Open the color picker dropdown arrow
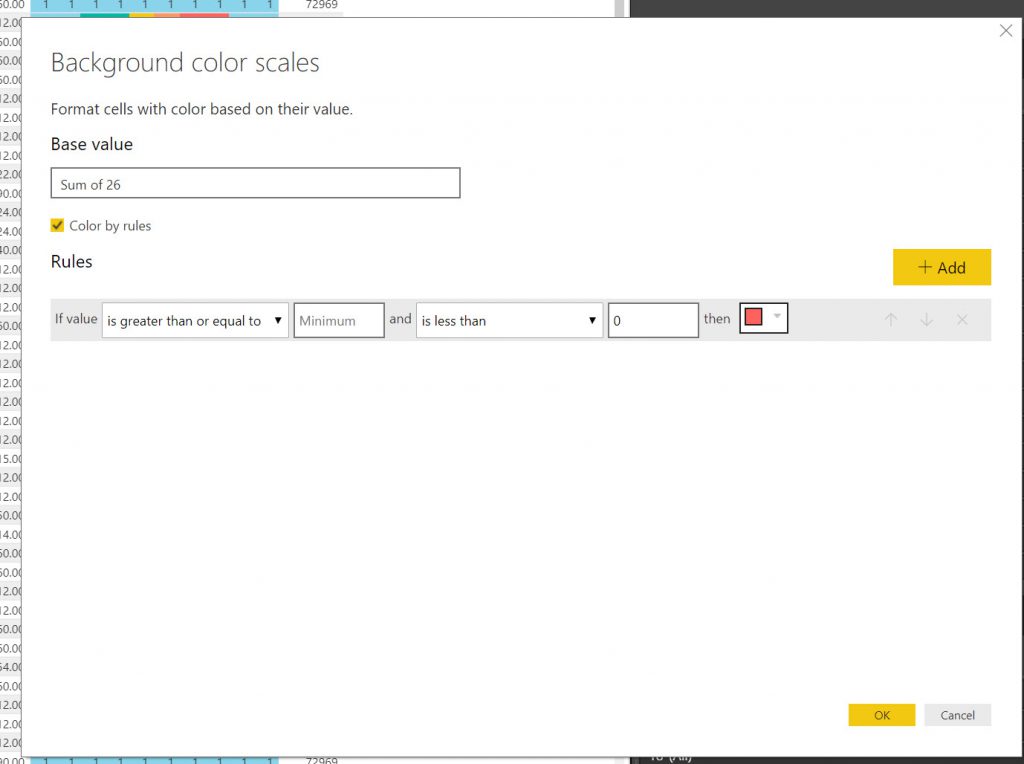This screenshot has height=764, width=1024. pos(777,317)
